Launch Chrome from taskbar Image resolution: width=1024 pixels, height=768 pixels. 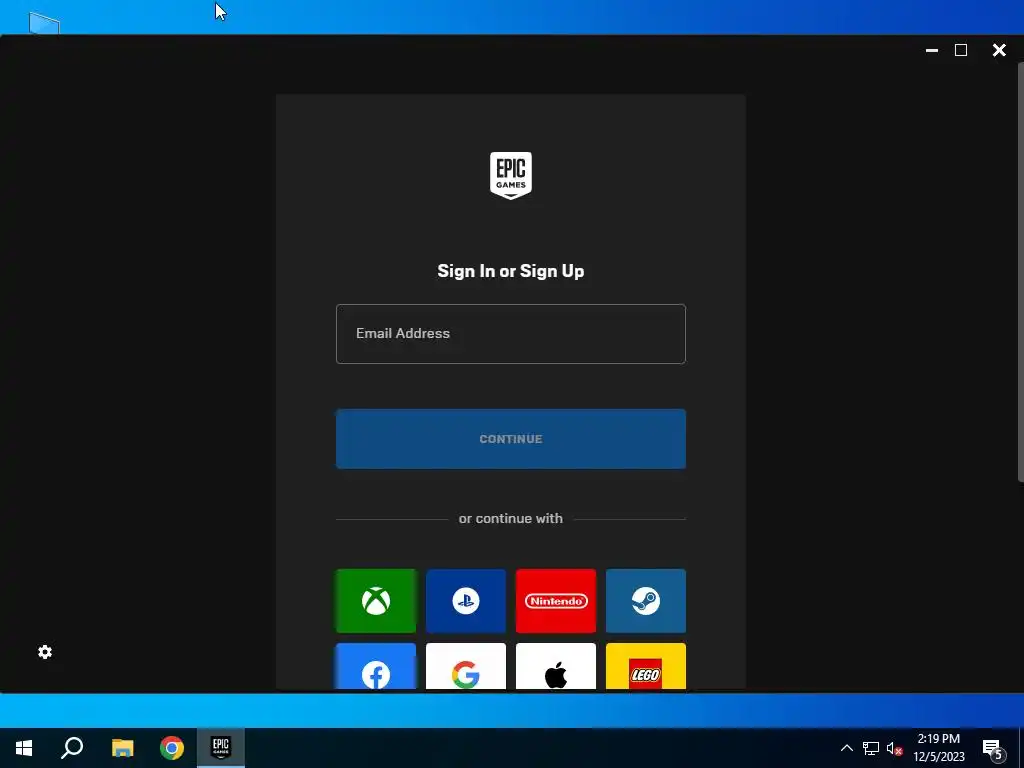[172, 748]
